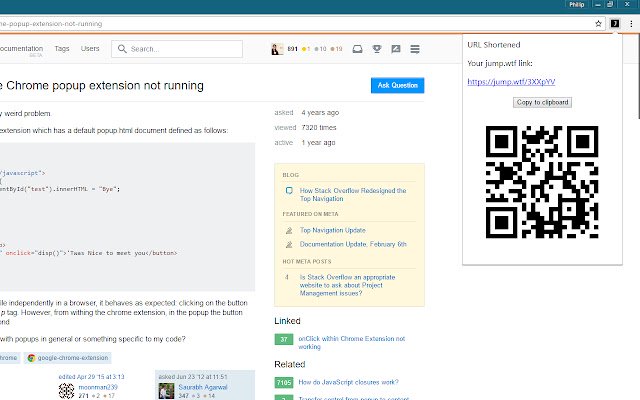Viewport: 640px width, 400px height.
Task: Click the QR code image
Action: coord(542,182)
